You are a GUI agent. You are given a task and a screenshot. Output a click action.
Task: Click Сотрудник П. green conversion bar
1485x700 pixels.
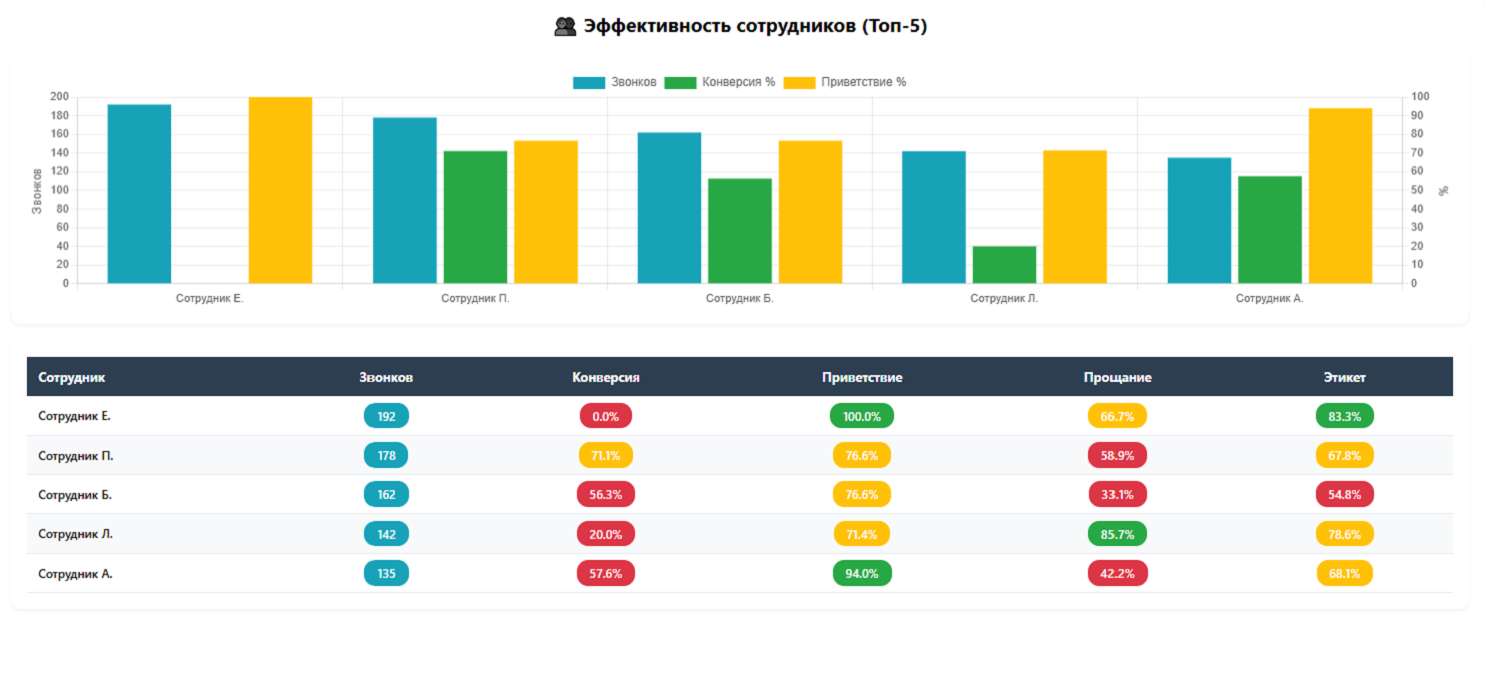[475, 216]
